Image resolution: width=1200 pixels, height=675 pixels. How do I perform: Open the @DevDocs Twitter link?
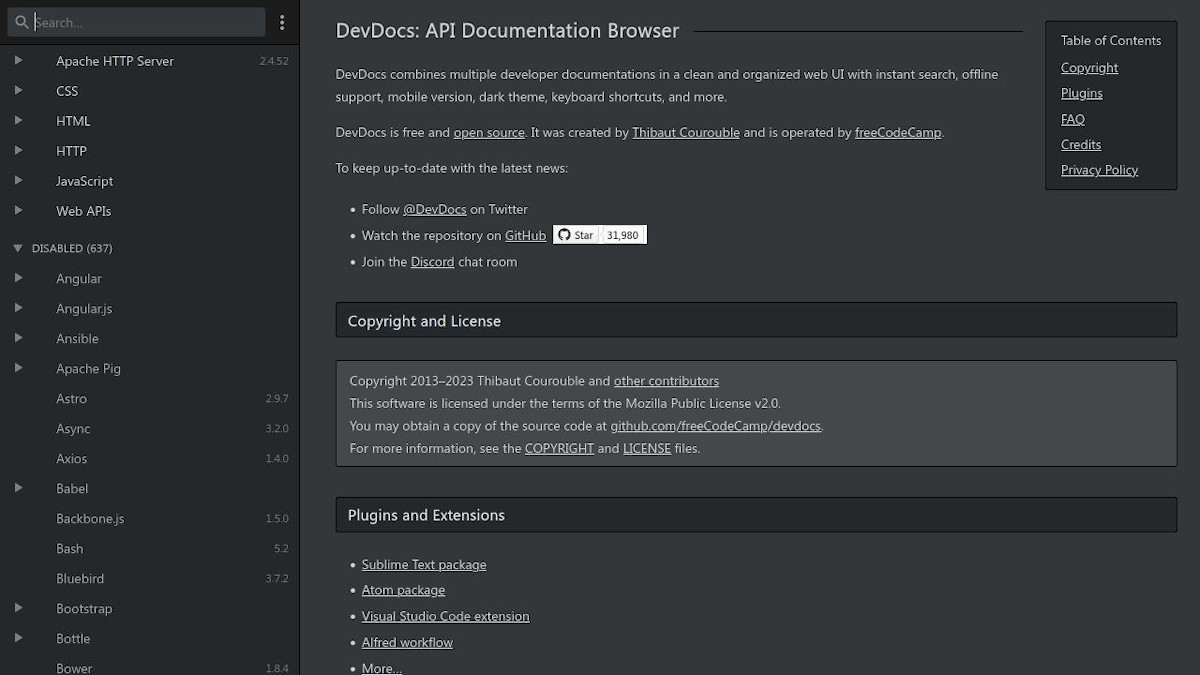[x=434, y=209]
